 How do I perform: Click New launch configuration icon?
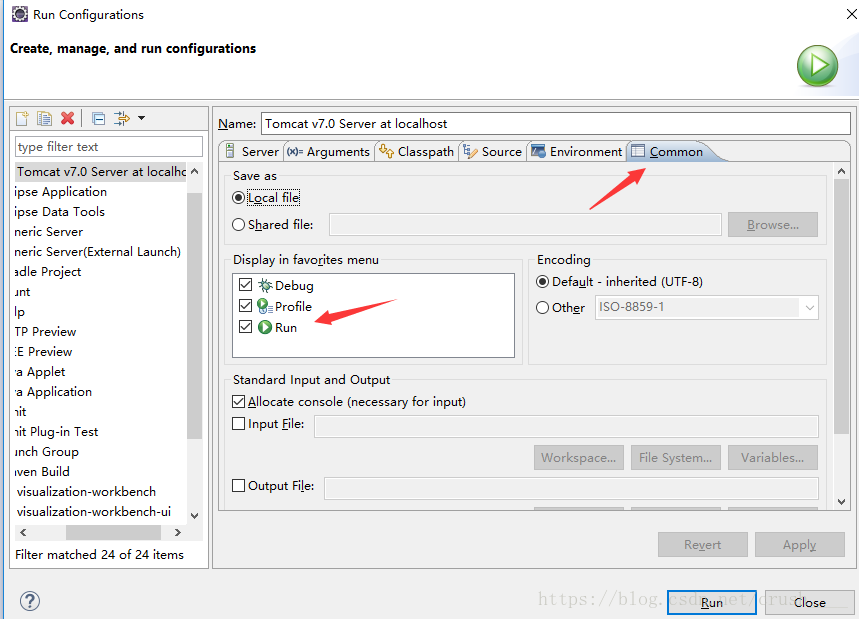pyautogui.click(x=22, y=118)
